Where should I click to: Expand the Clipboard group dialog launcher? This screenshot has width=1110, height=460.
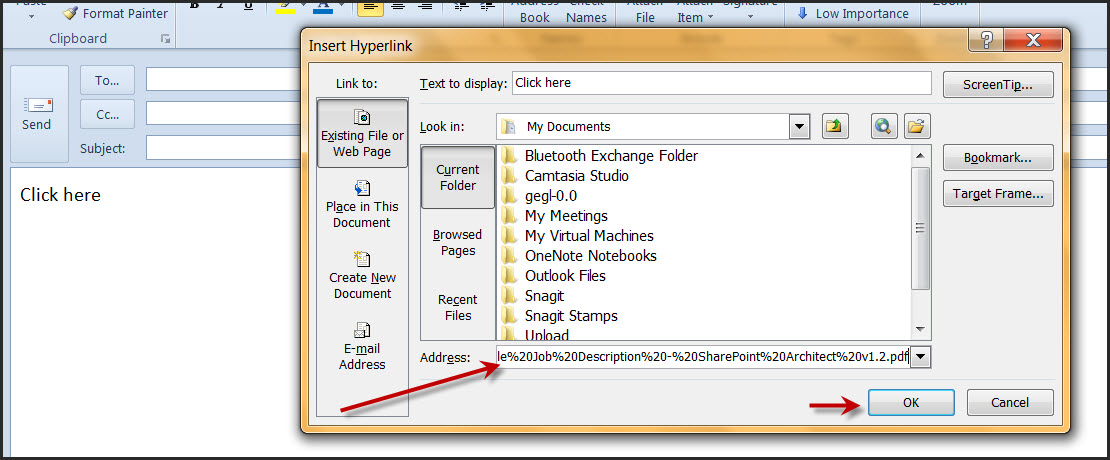click(x=165, y=39)
